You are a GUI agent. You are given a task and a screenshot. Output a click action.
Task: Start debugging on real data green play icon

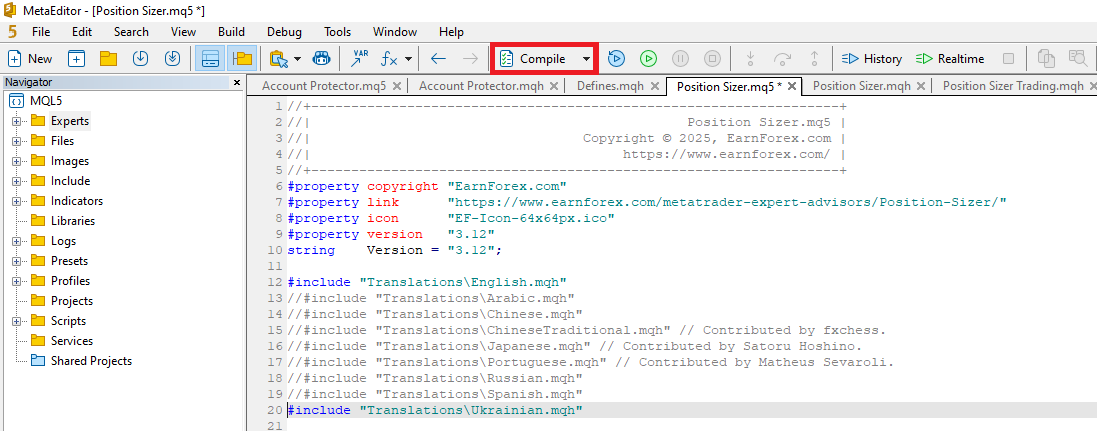tap(649, 59)
